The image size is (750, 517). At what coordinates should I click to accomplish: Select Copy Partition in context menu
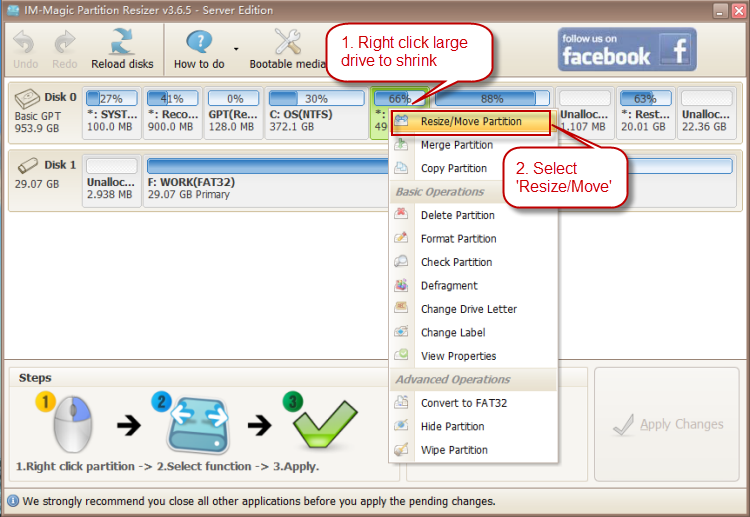pyautogui.click(x=453, y=168)
